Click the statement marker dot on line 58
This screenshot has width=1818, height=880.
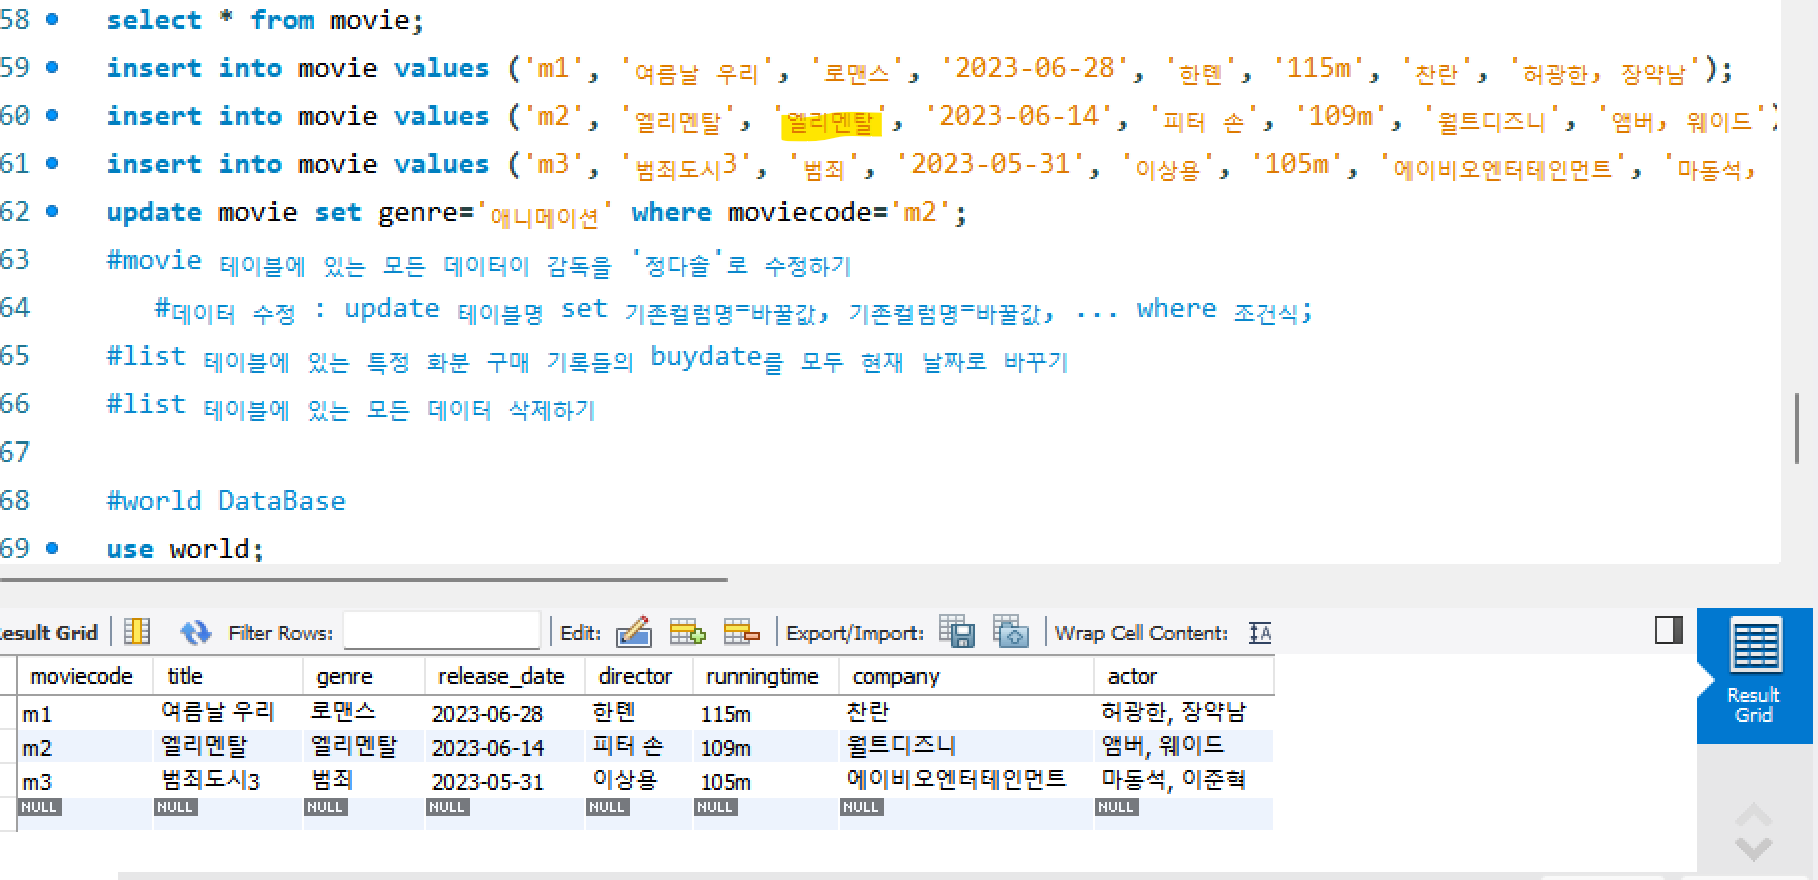point(52,19)
